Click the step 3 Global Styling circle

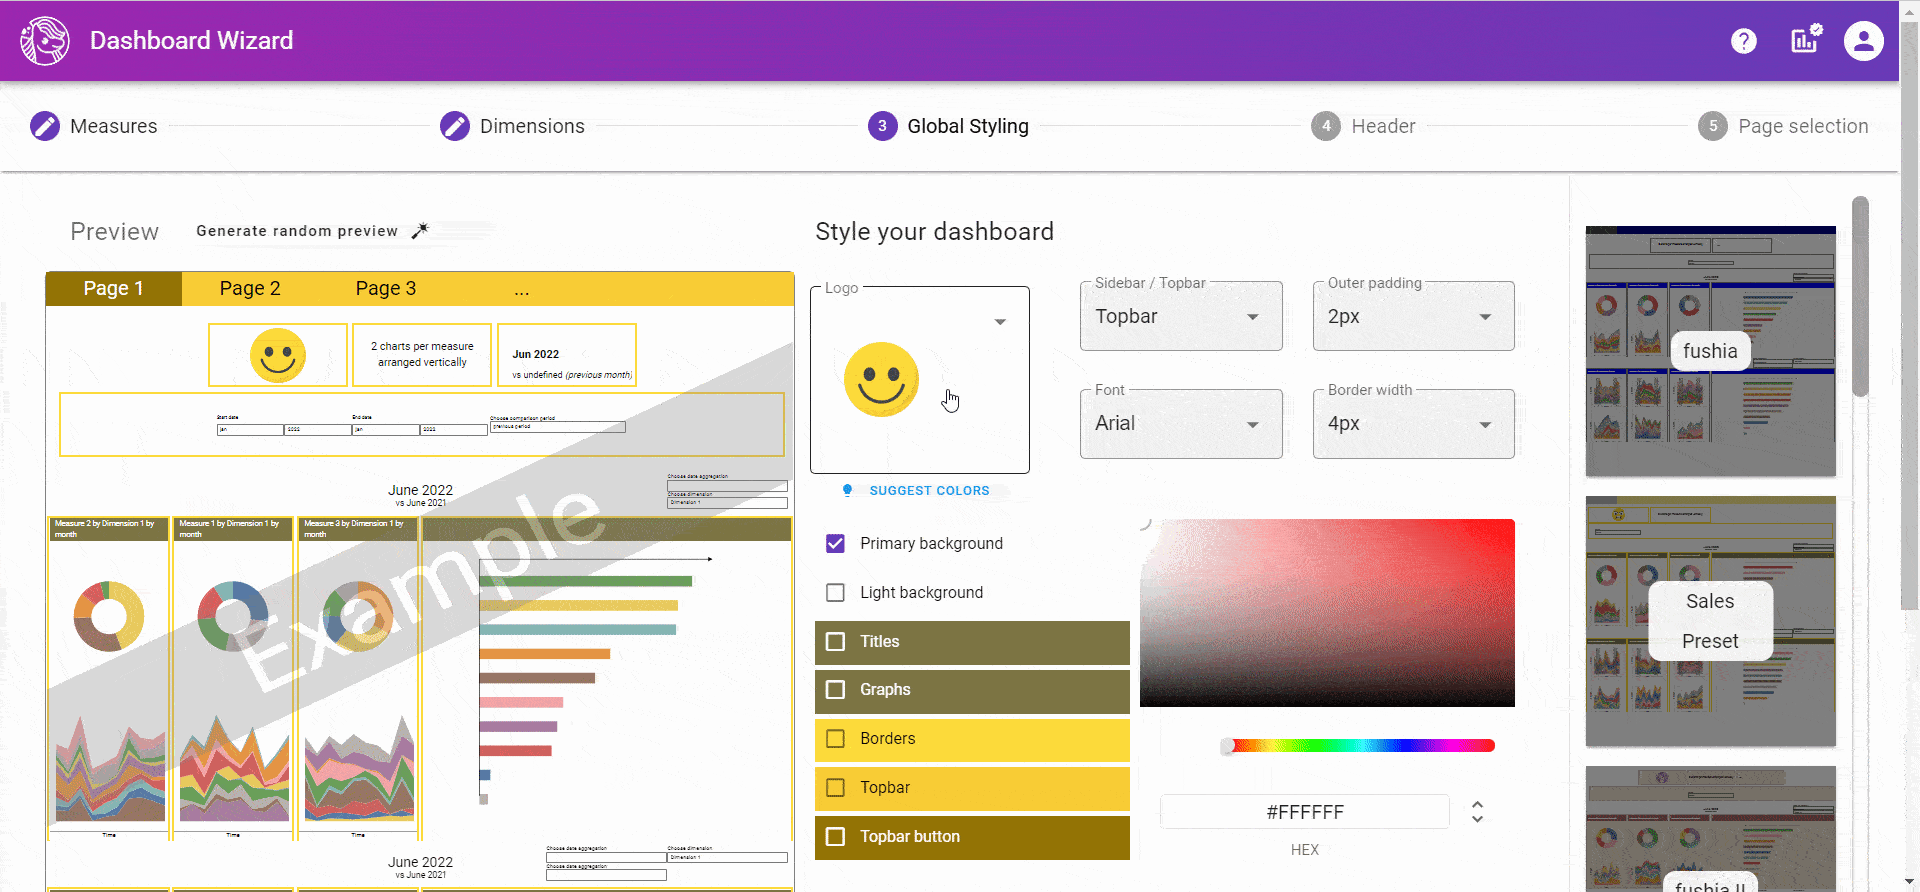pos(882,126)
